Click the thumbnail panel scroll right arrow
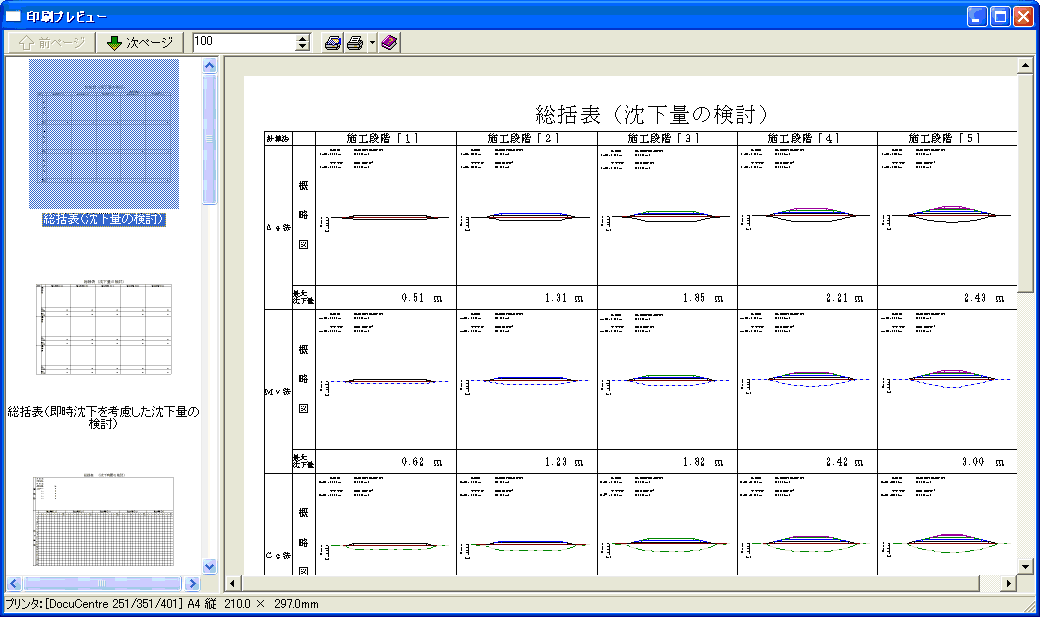The width and height of the screenshot is (1040, 617). tap(192, 584)
